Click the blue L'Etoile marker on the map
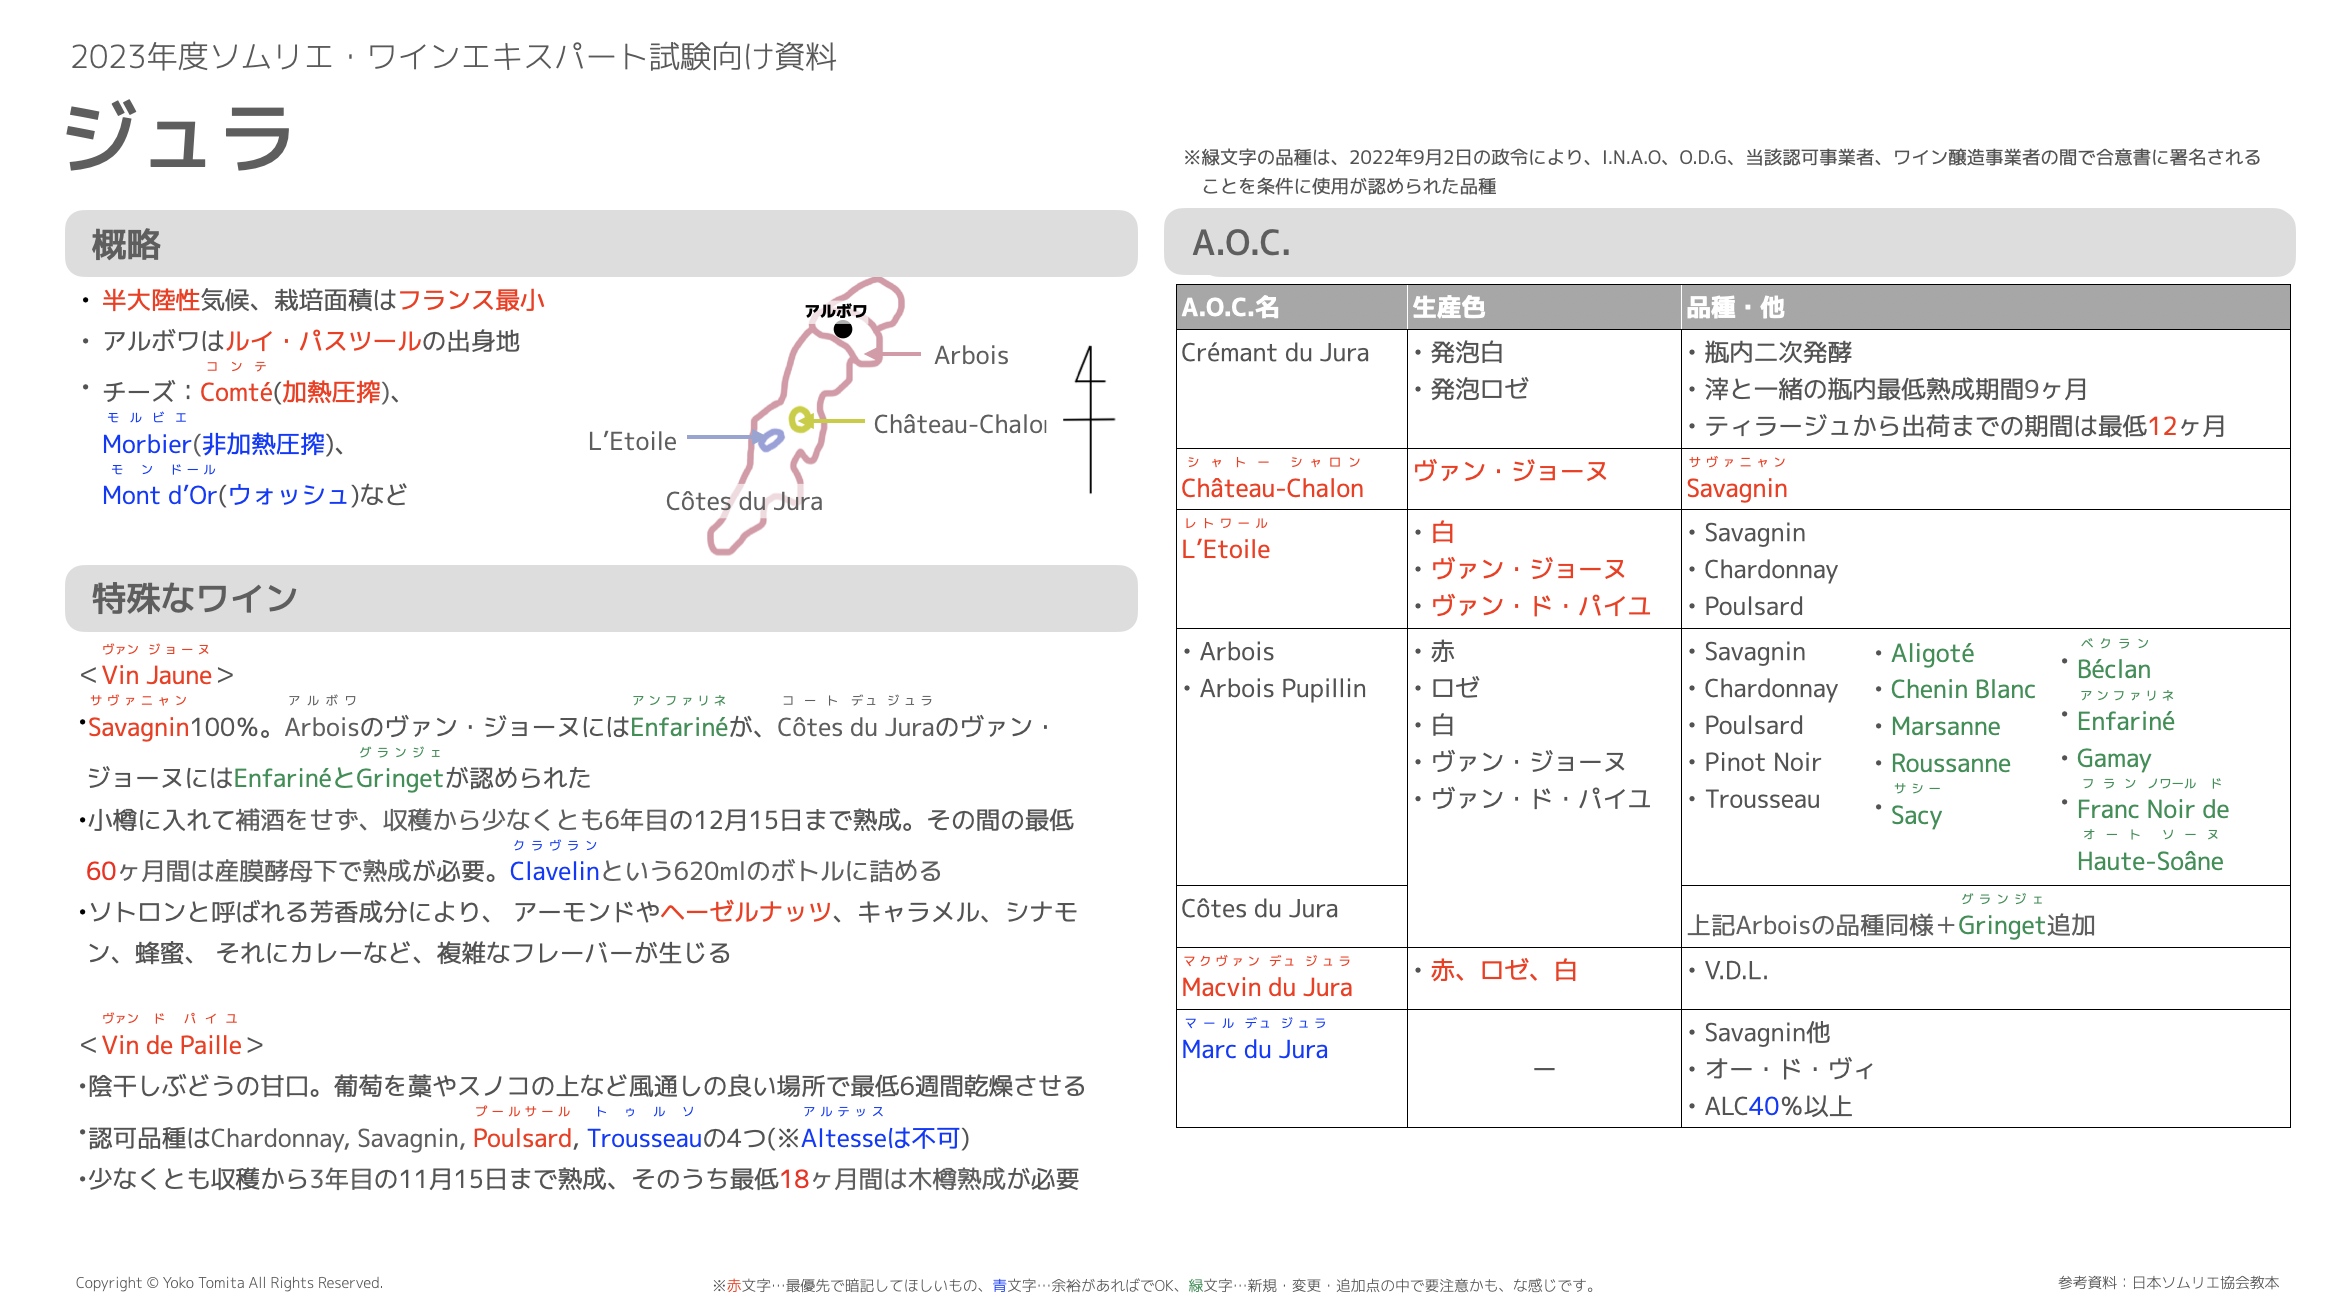This screenshot has height=1316, width=2346. [x=768, y=439]
